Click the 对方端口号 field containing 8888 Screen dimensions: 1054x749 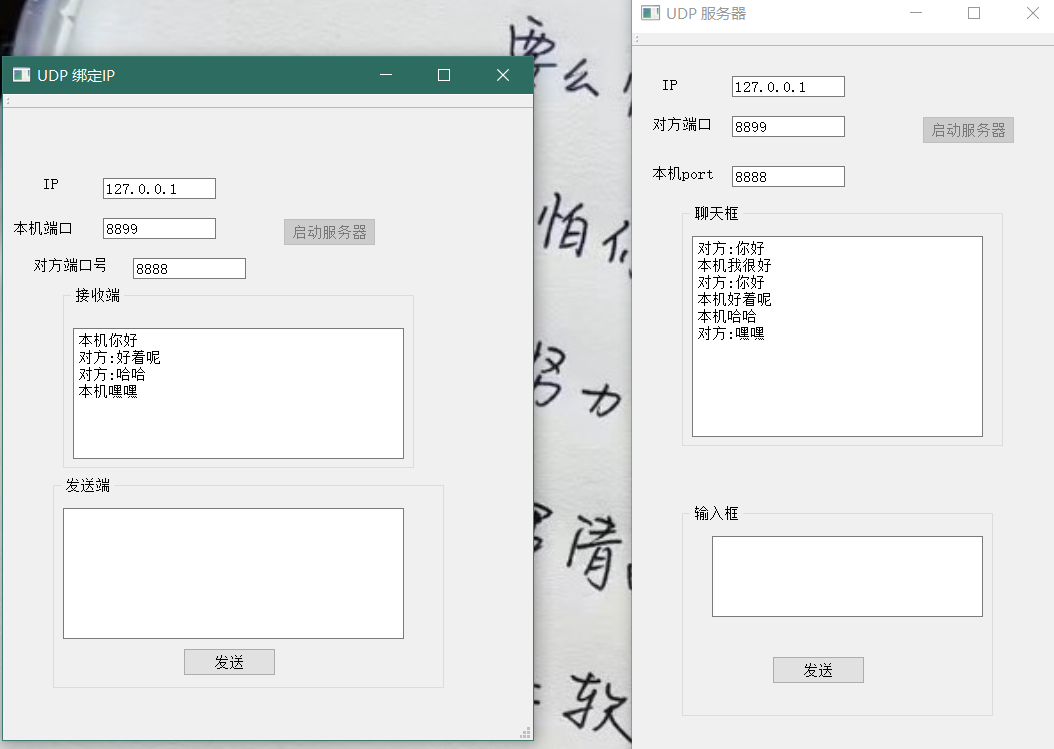coord(189,267)
